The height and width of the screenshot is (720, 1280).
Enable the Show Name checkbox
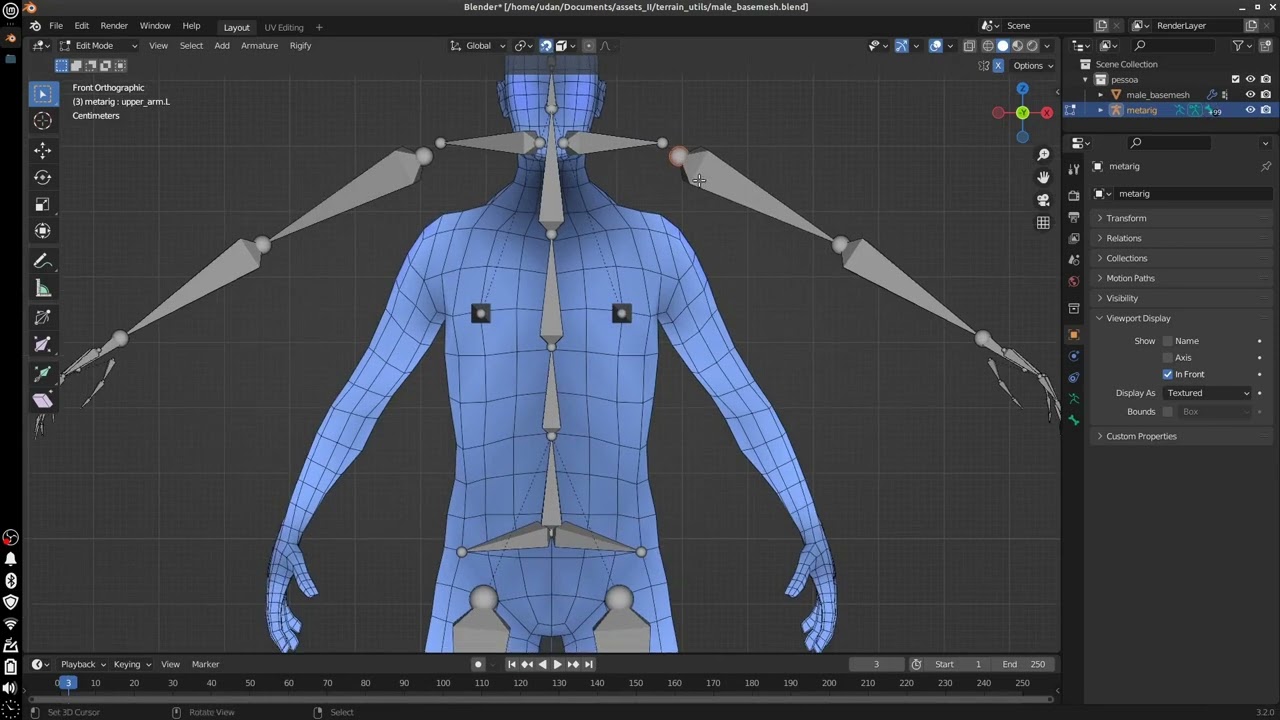point(1167,341)
